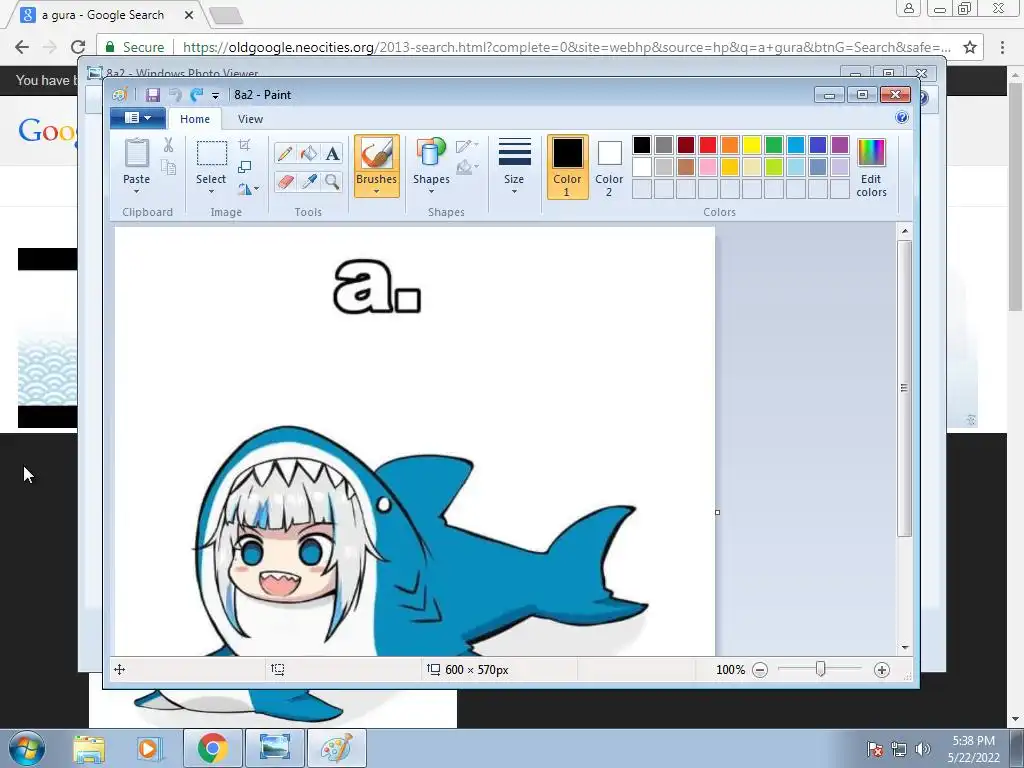Click the Brushes tool icon
Viewport: 1024px width, 768px height.
point(376,154)
